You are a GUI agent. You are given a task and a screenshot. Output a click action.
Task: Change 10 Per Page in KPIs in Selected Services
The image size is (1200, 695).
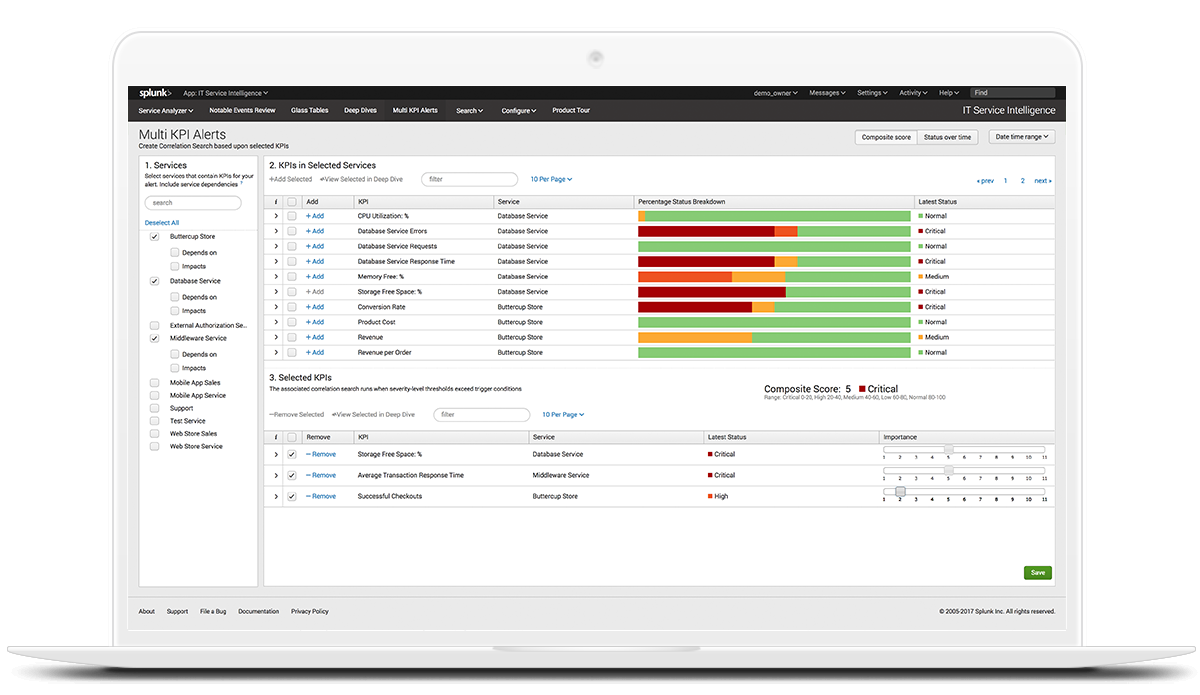click(x=551, y=180)
